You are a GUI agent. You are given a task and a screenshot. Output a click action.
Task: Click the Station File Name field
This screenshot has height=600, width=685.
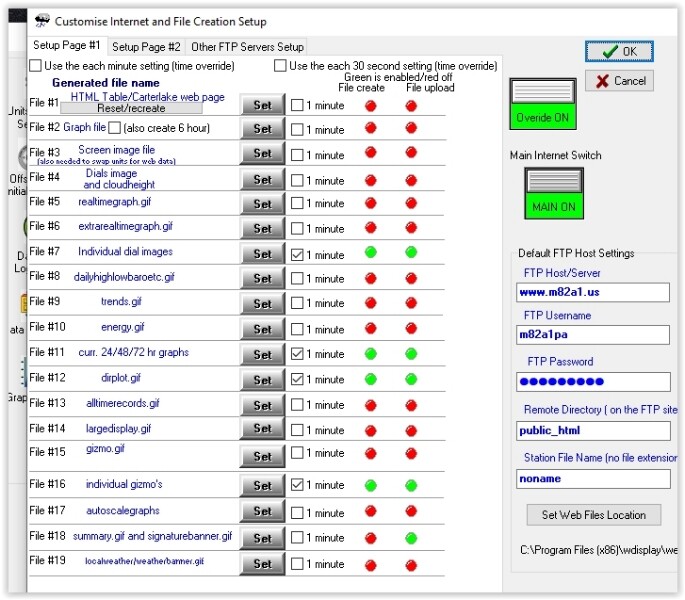593,479
